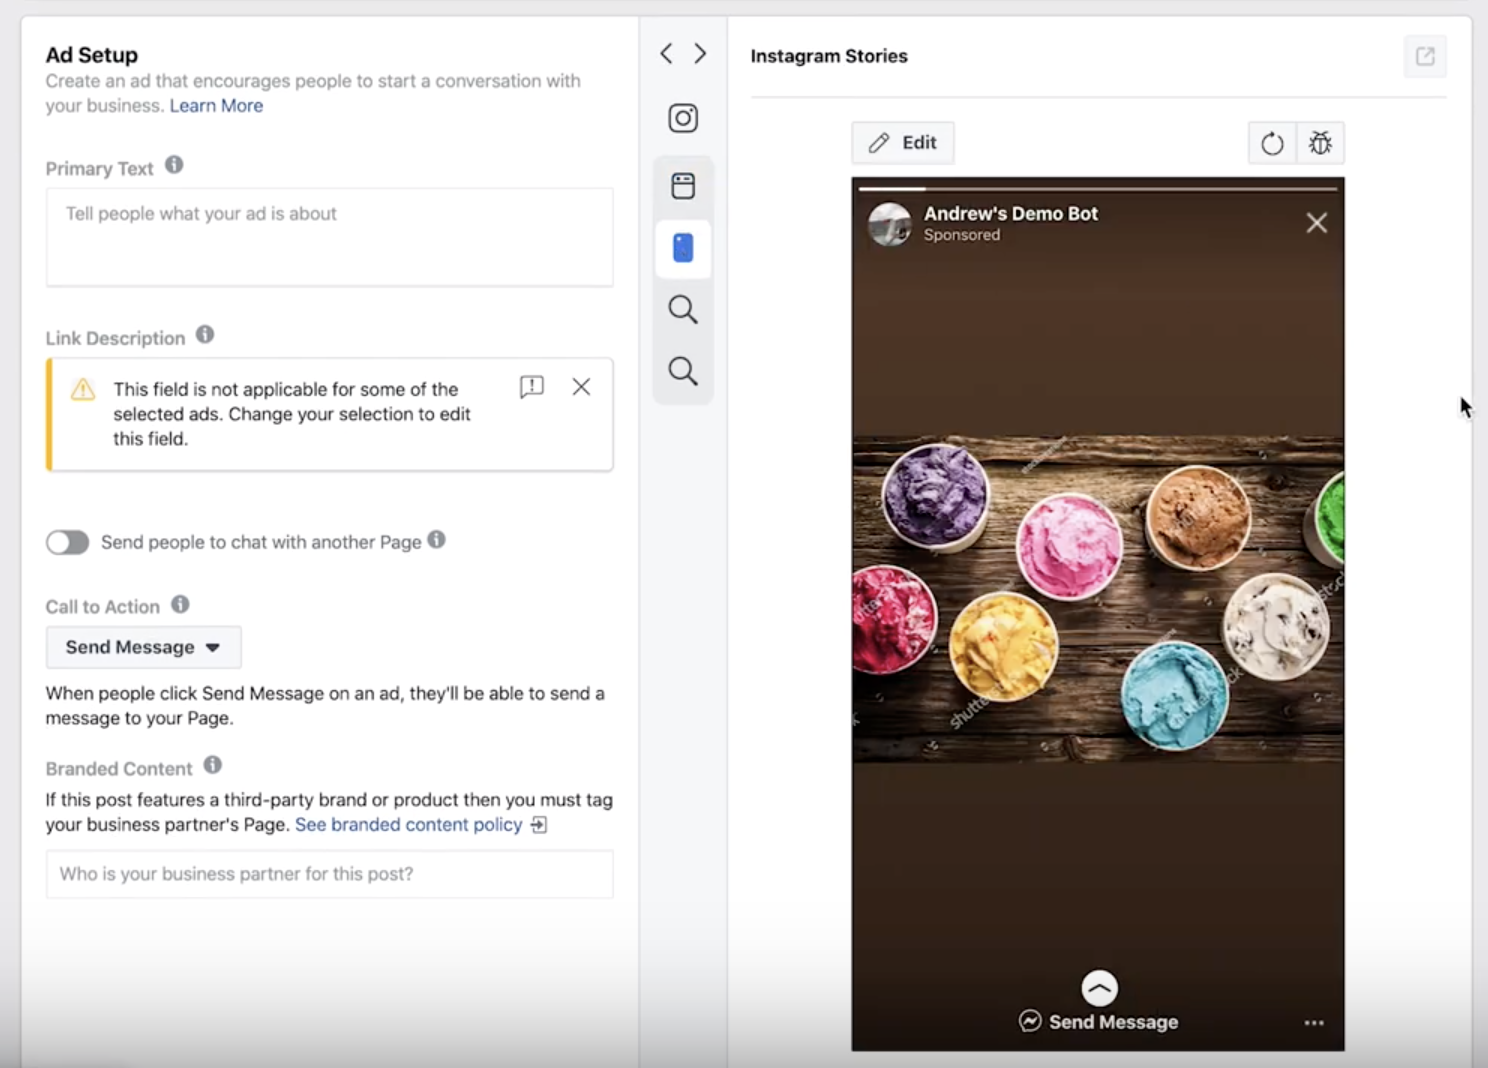
Task: Click the refresh preview icon
Action: pos(1272,143)
